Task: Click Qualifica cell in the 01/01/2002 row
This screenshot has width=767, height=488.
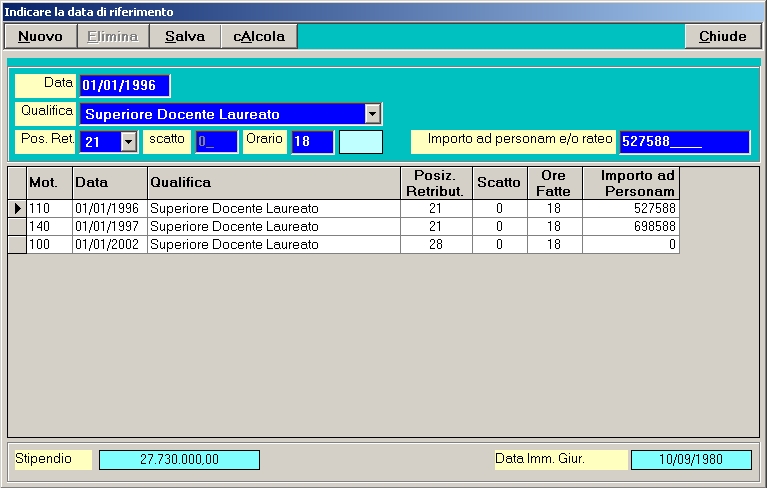Action: tap(274, 244)
